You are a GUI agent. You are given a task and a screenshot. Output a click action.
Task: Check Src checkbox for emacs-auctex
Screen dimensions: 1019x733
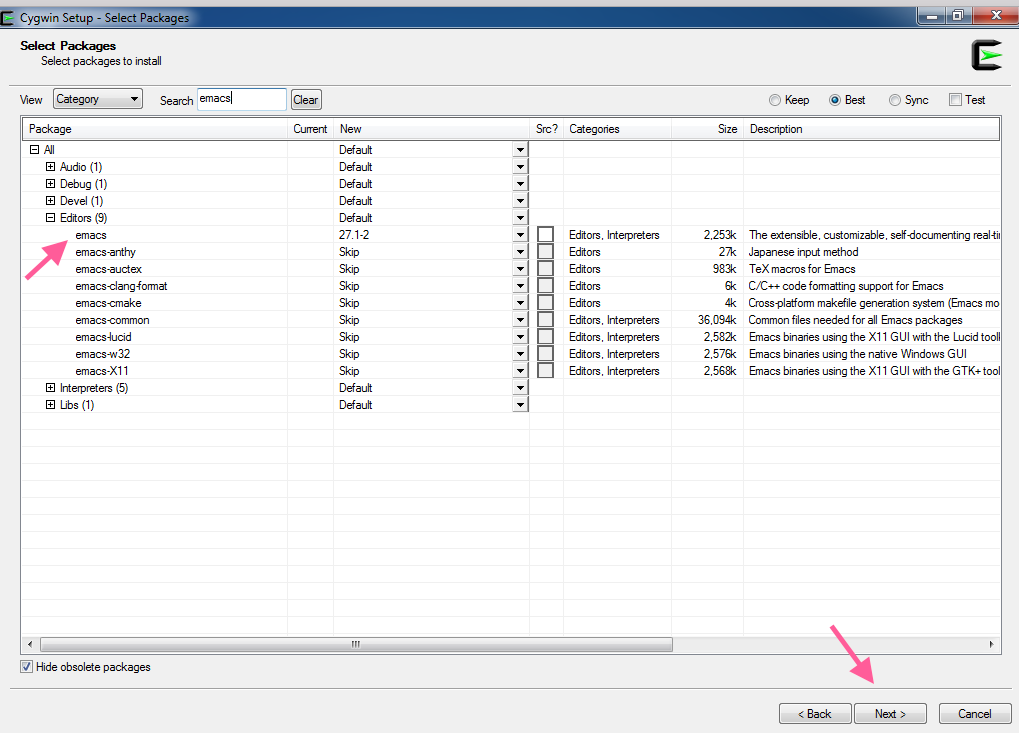coord(546,268)
